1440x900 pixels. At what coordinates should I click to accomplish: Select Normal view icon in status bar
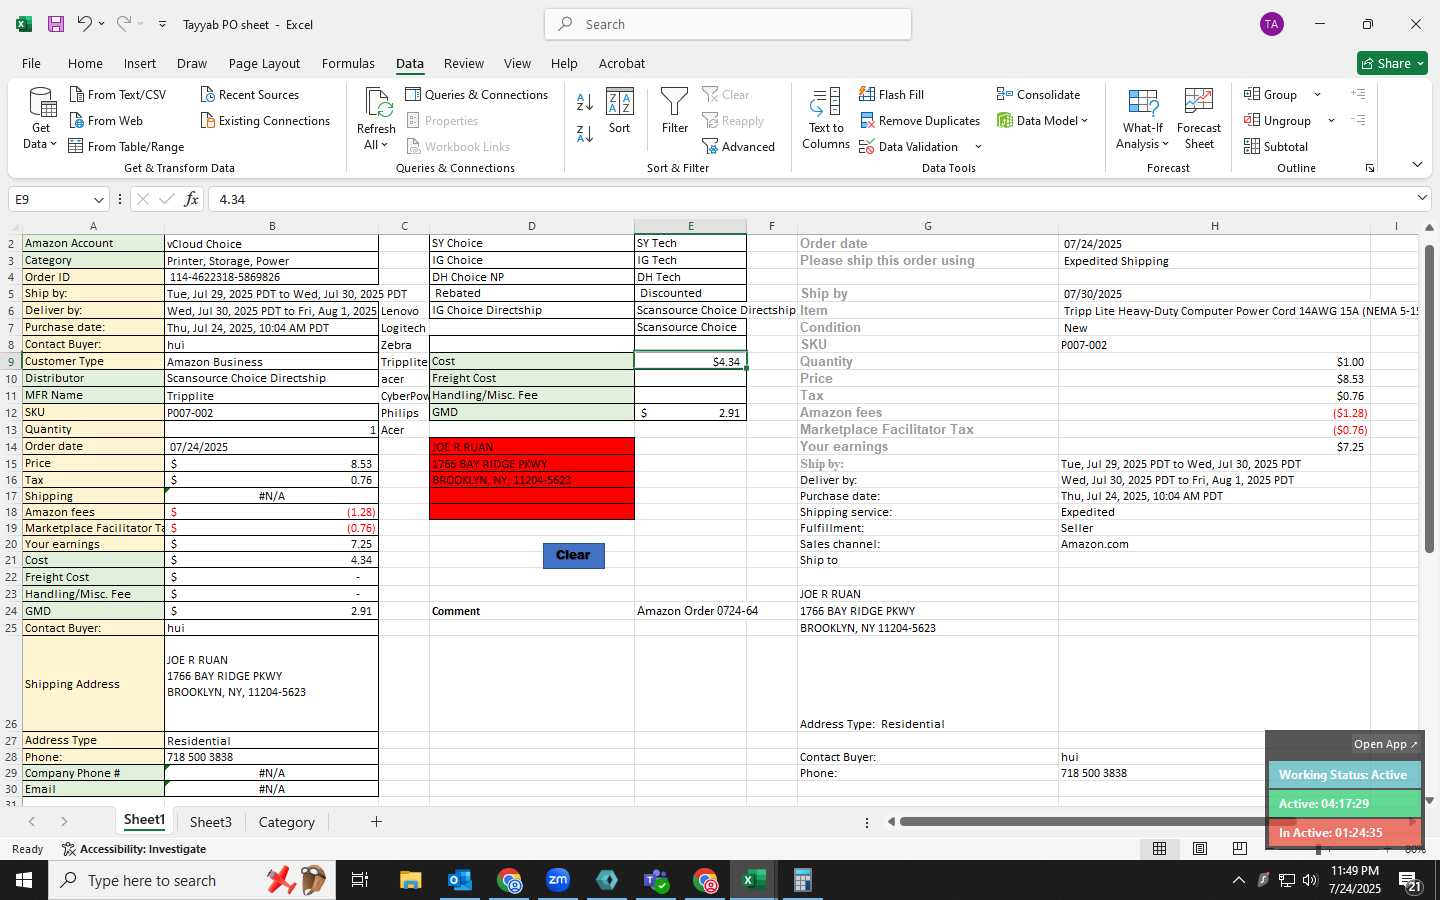(x=1160, y=849)
